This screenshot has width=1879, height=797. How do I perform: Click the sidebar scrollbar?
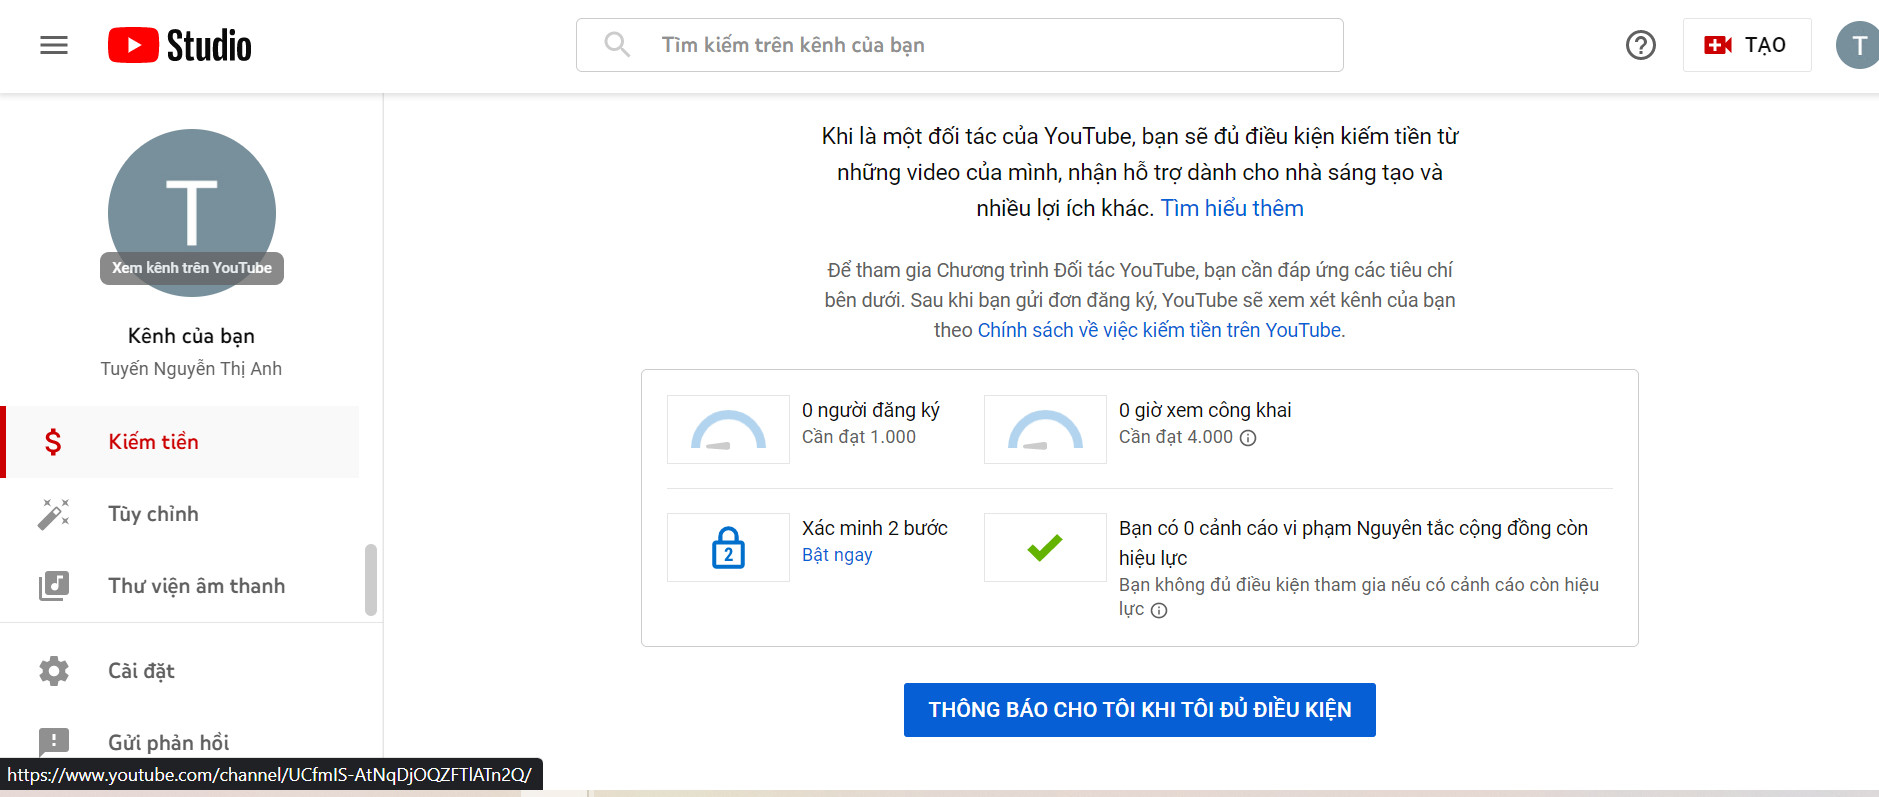[371, 580]
